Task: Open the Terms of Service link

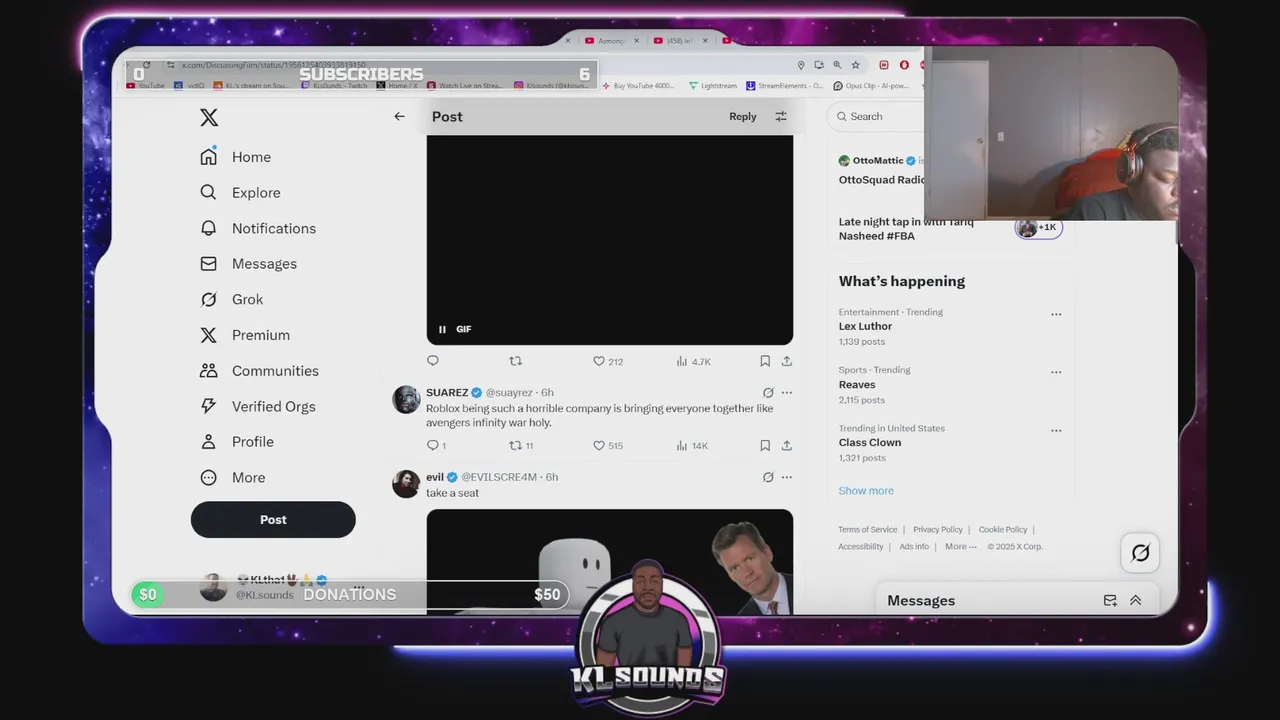Action: coord(868,530)
